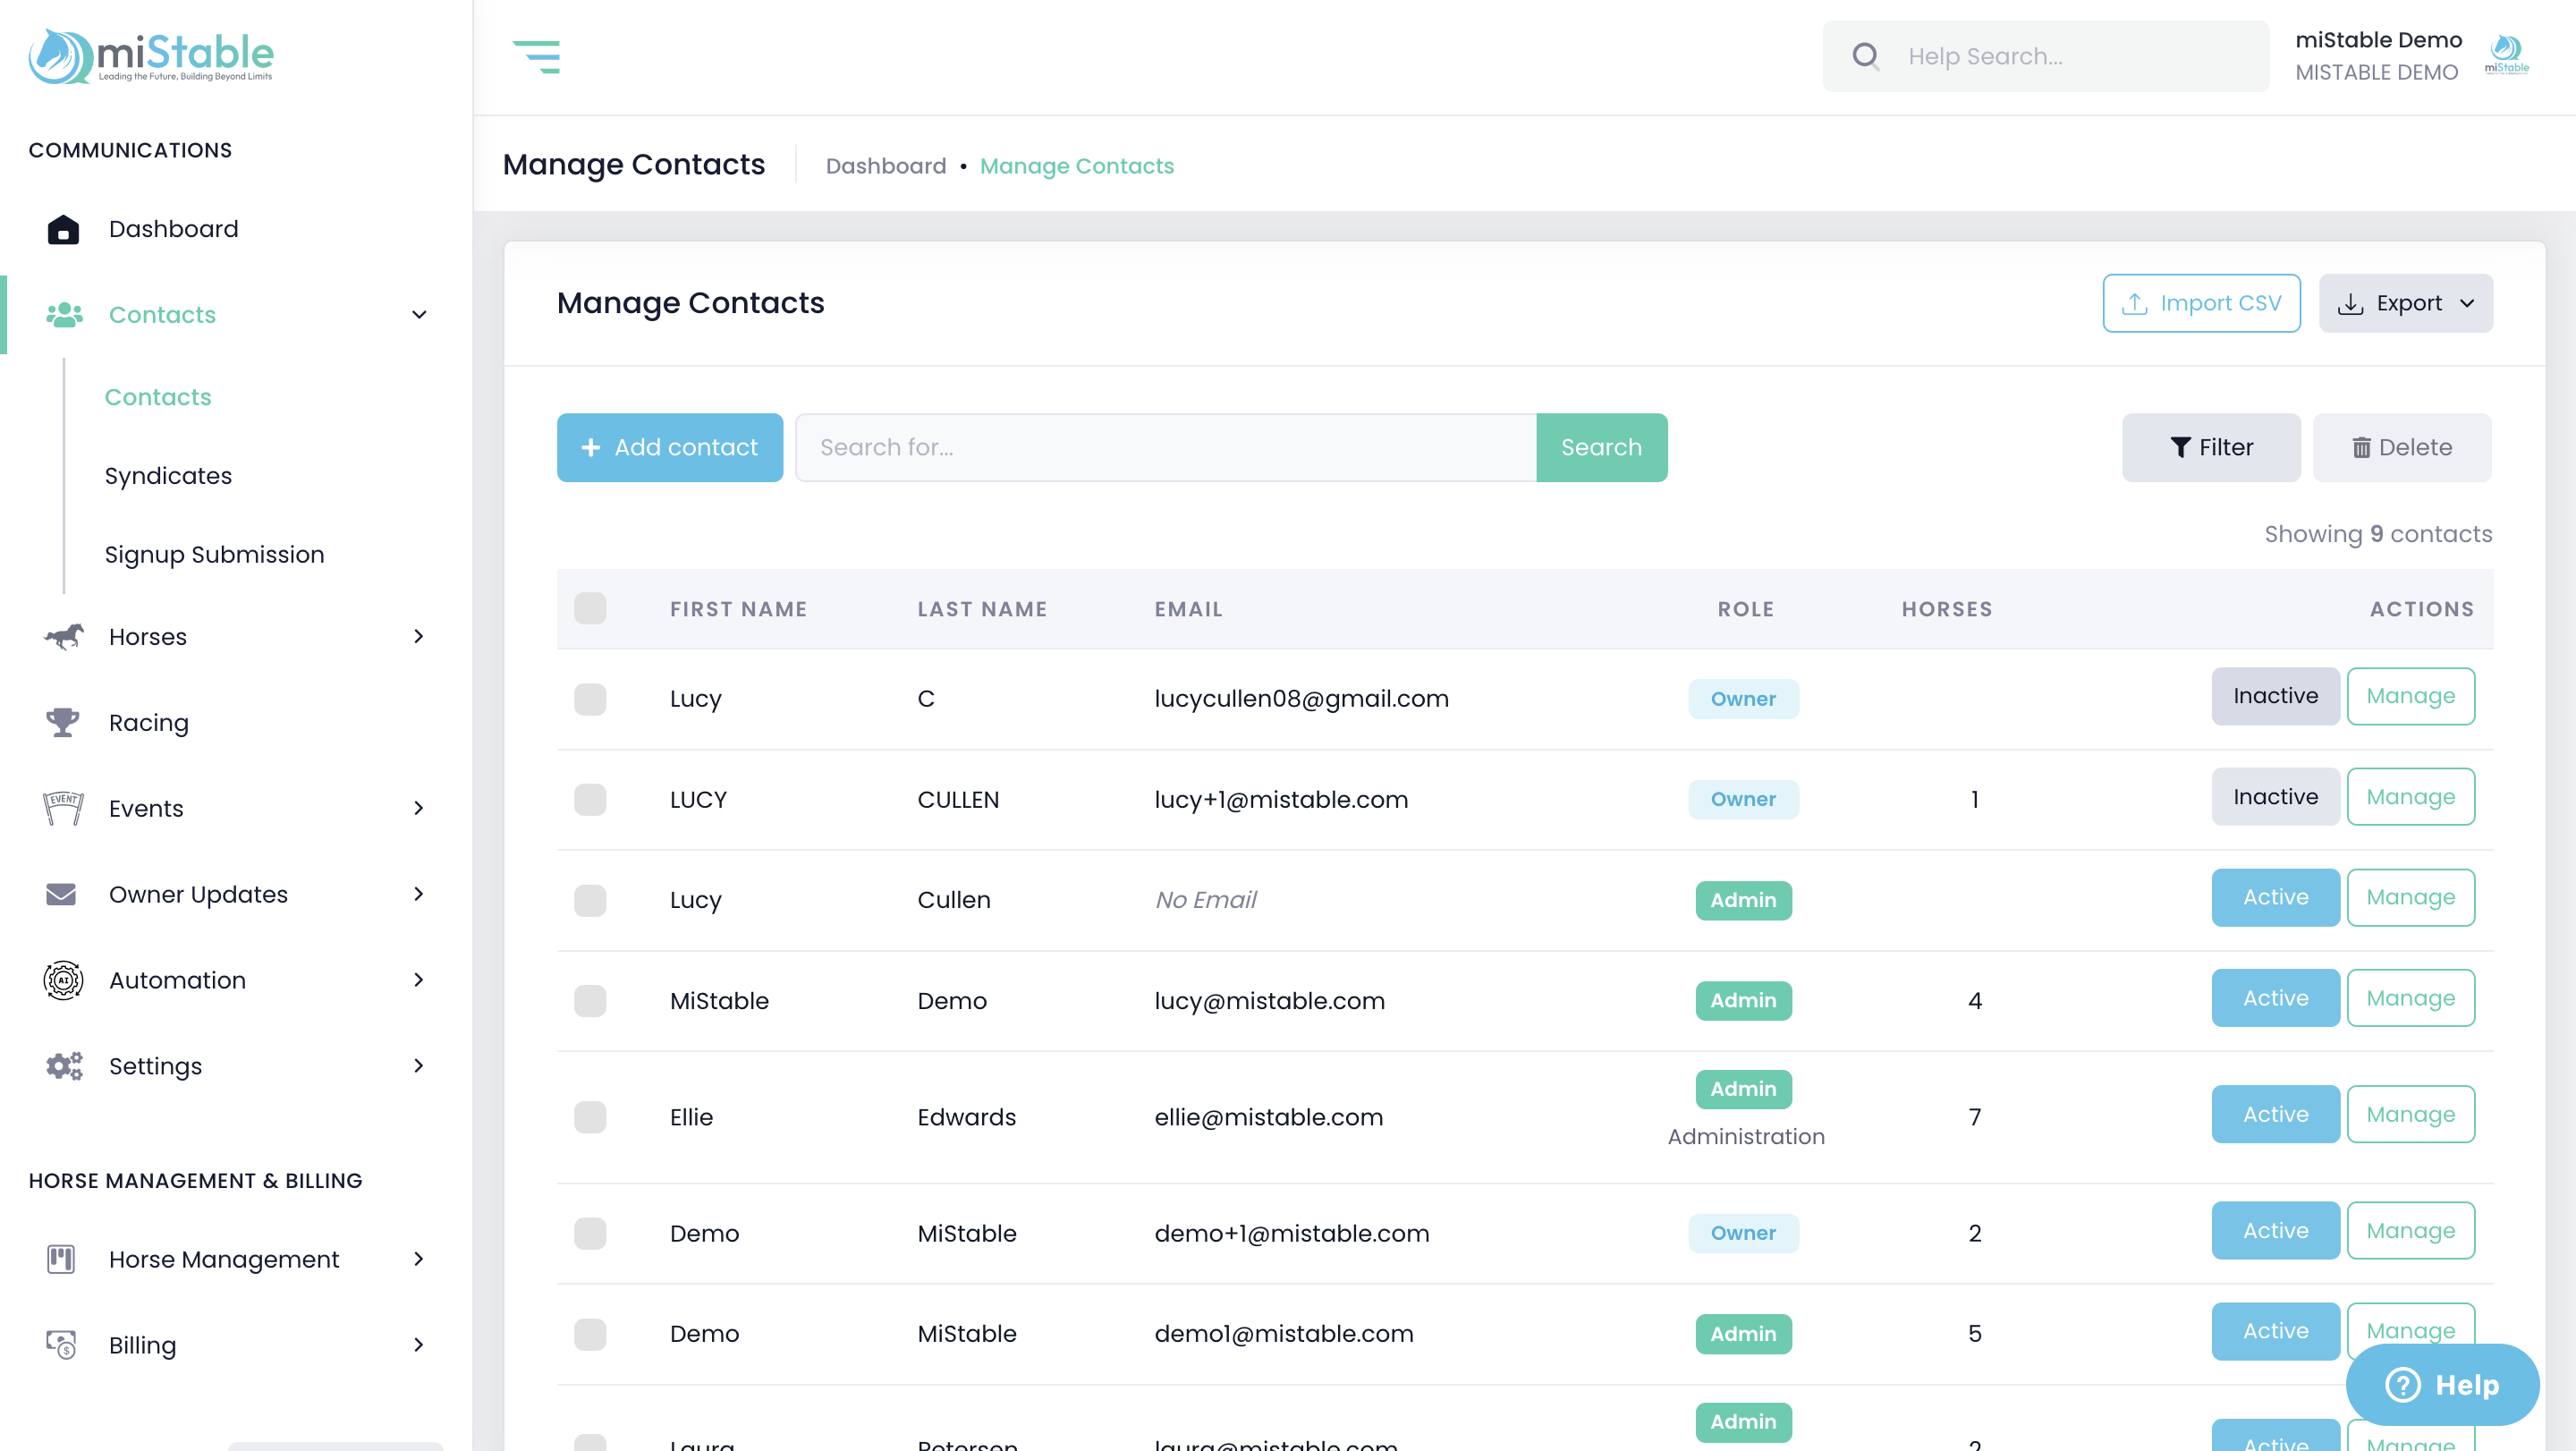Click the Racing trophy icon
2576x1451 pixels.
[63, 722]
